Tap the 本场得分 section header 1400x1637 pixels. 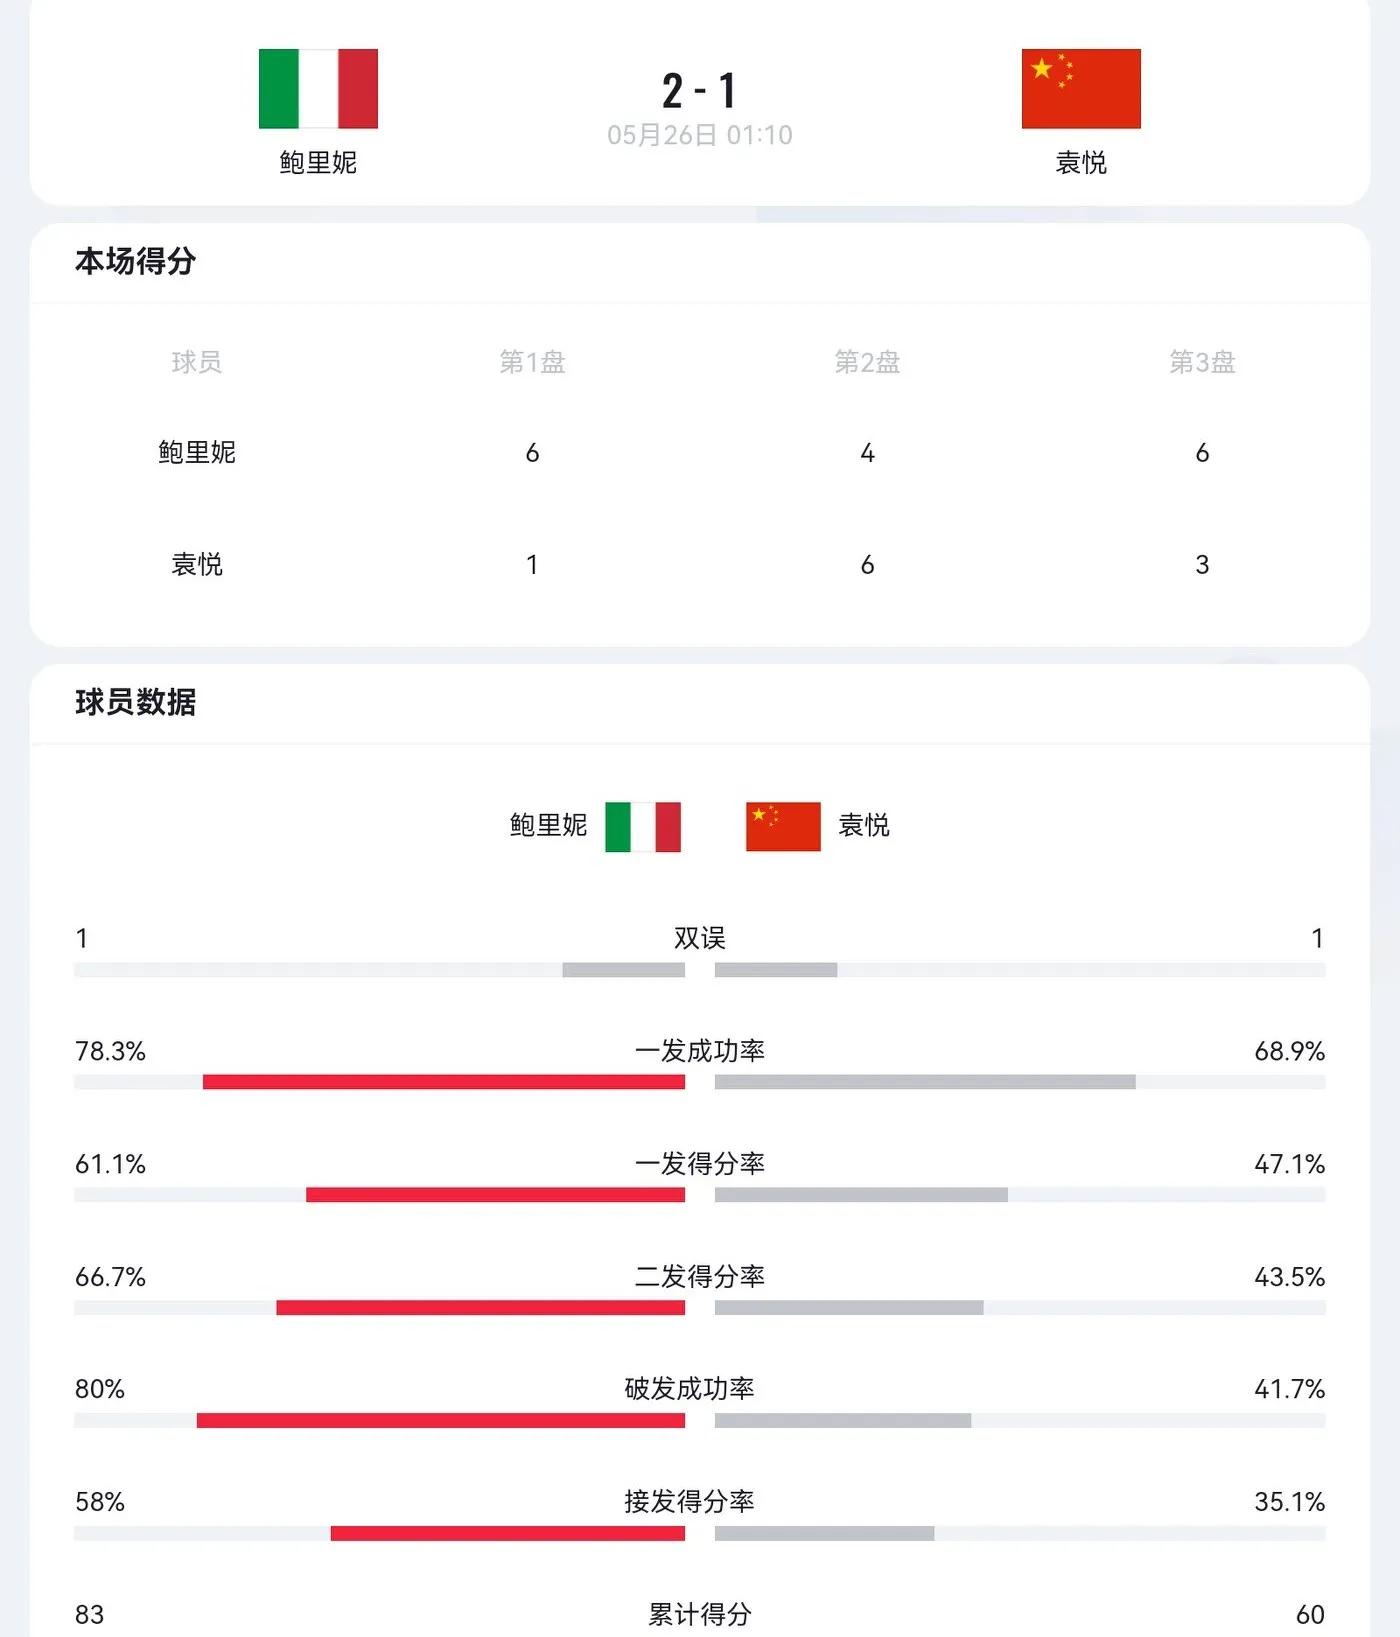(135, 261)
